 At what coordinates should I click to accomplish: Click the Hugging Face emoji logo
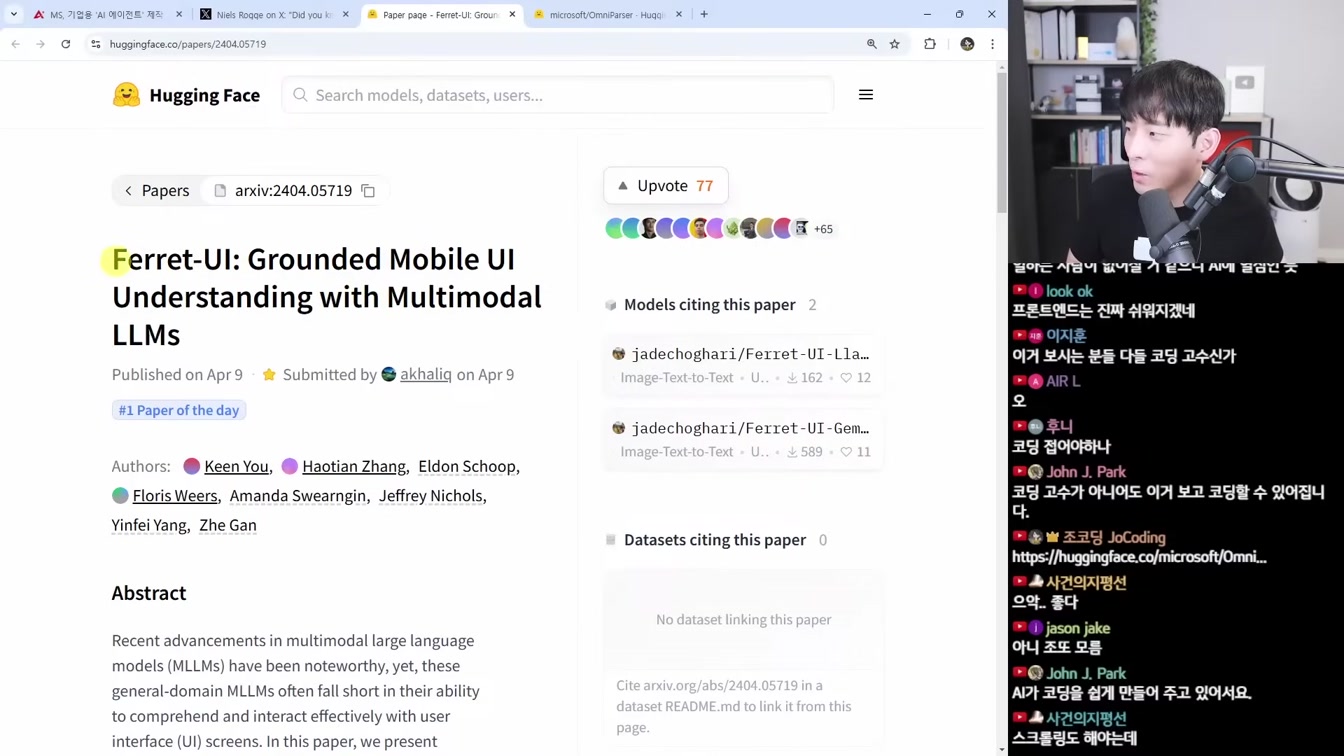pos(126,95)
